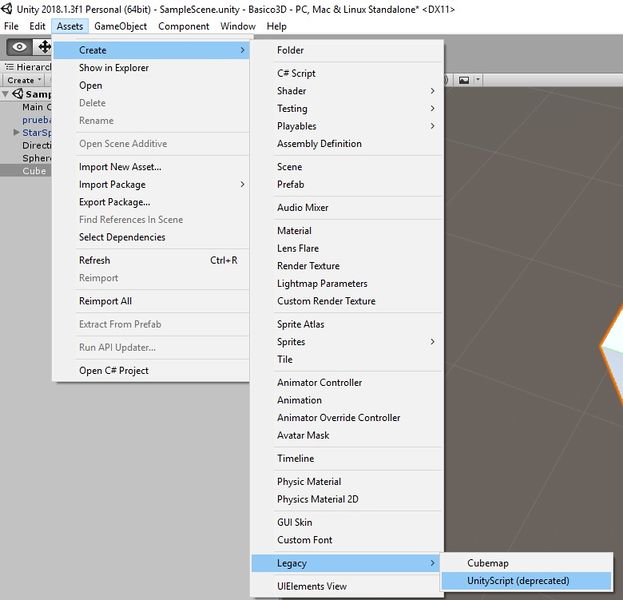
Task: Open the Hierarchy Create dropdown
Action: [x=24, y=80]
